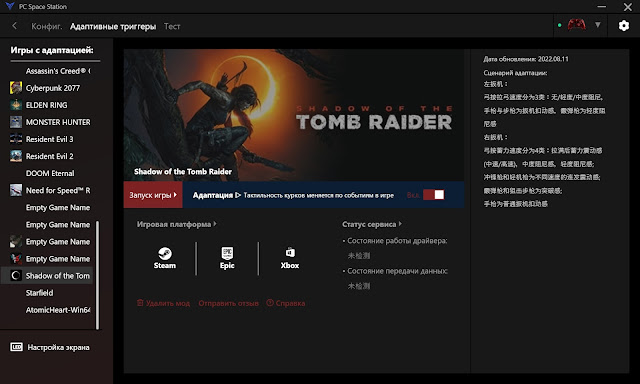
Task: Expand the Игровая платформа section arrow
Action: [215, 224]
